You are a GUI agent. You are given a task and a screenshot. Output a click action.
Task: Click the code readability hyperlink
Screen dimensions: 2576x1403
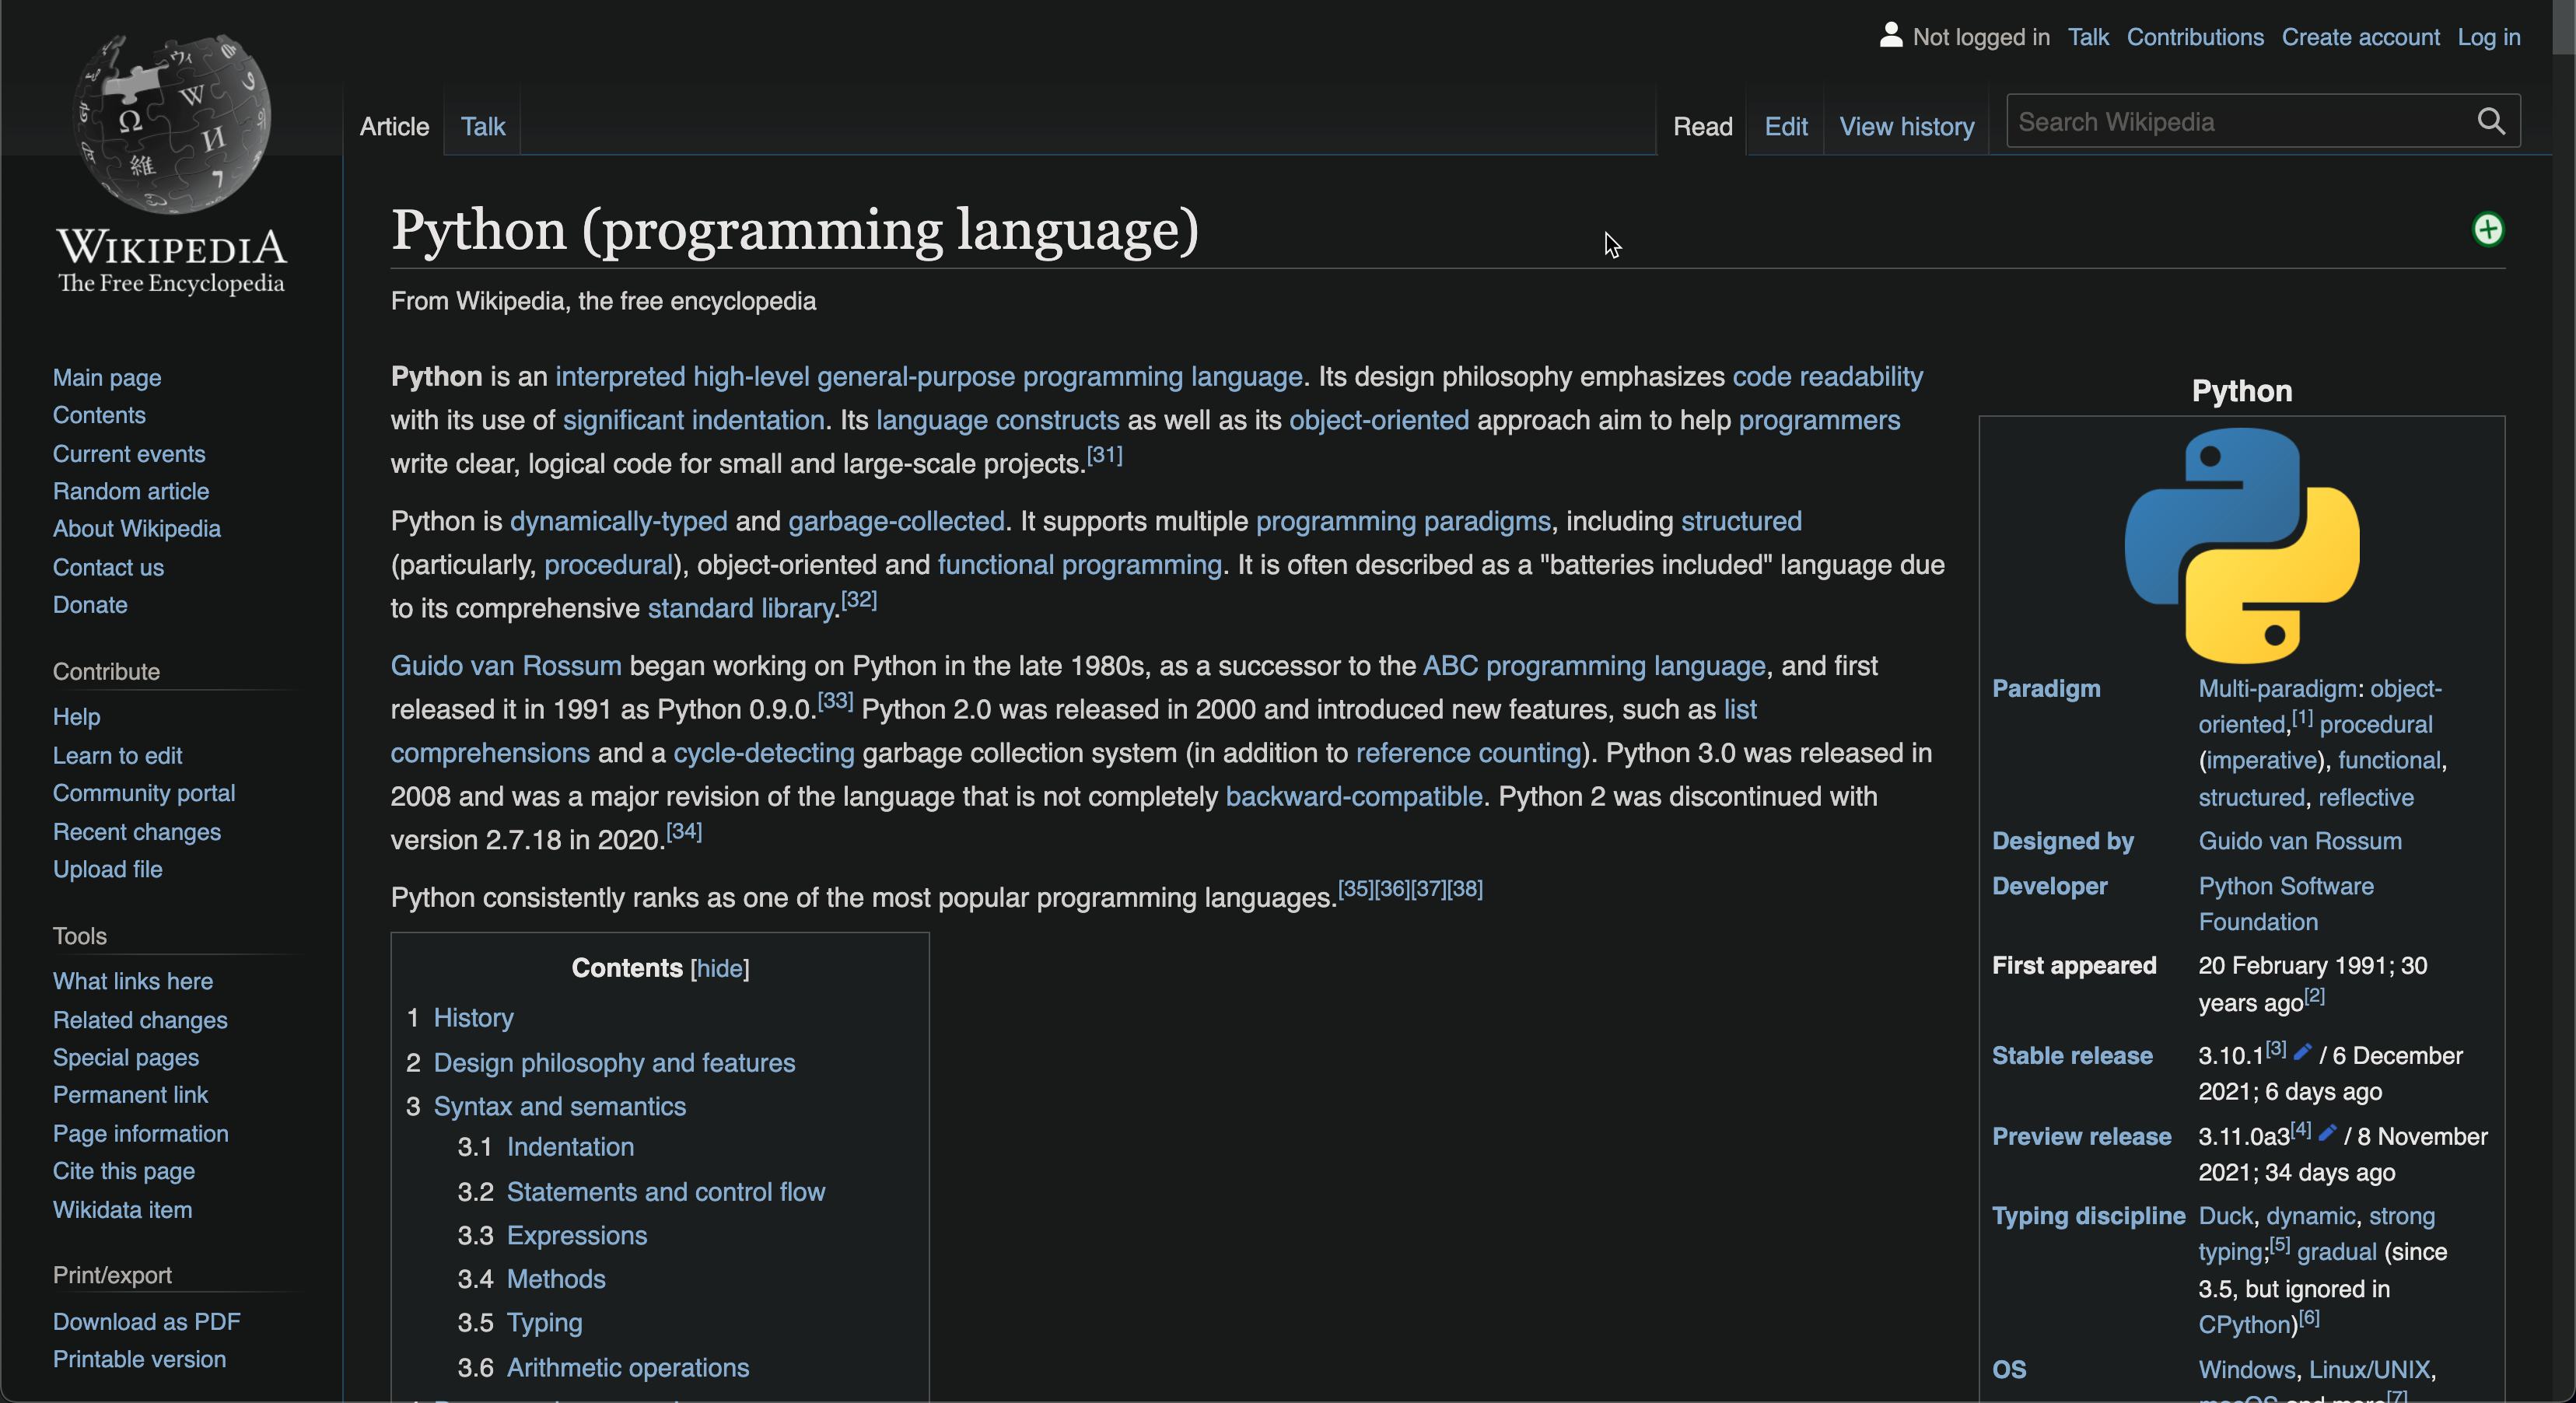tap(1828, 375)
